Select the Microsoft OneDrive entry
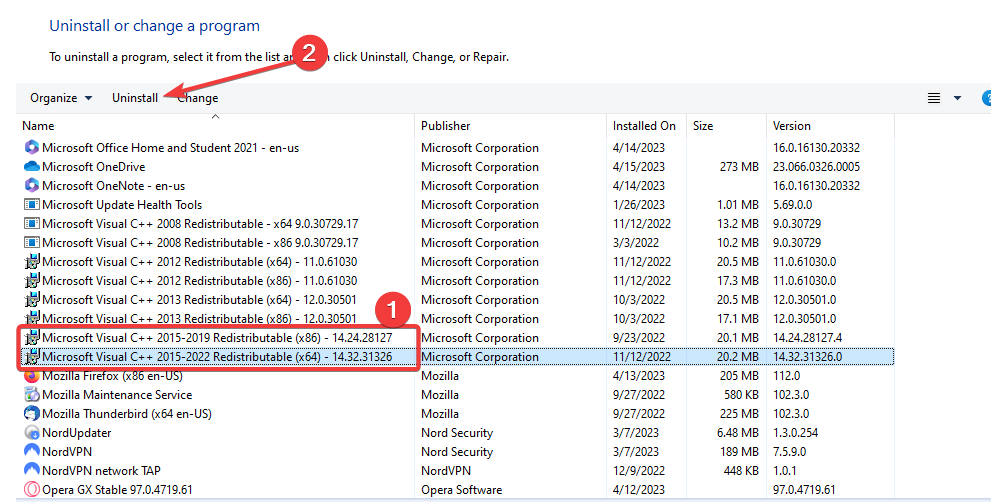The height and width of the screenshot is (502, 991). coord(94,166)
